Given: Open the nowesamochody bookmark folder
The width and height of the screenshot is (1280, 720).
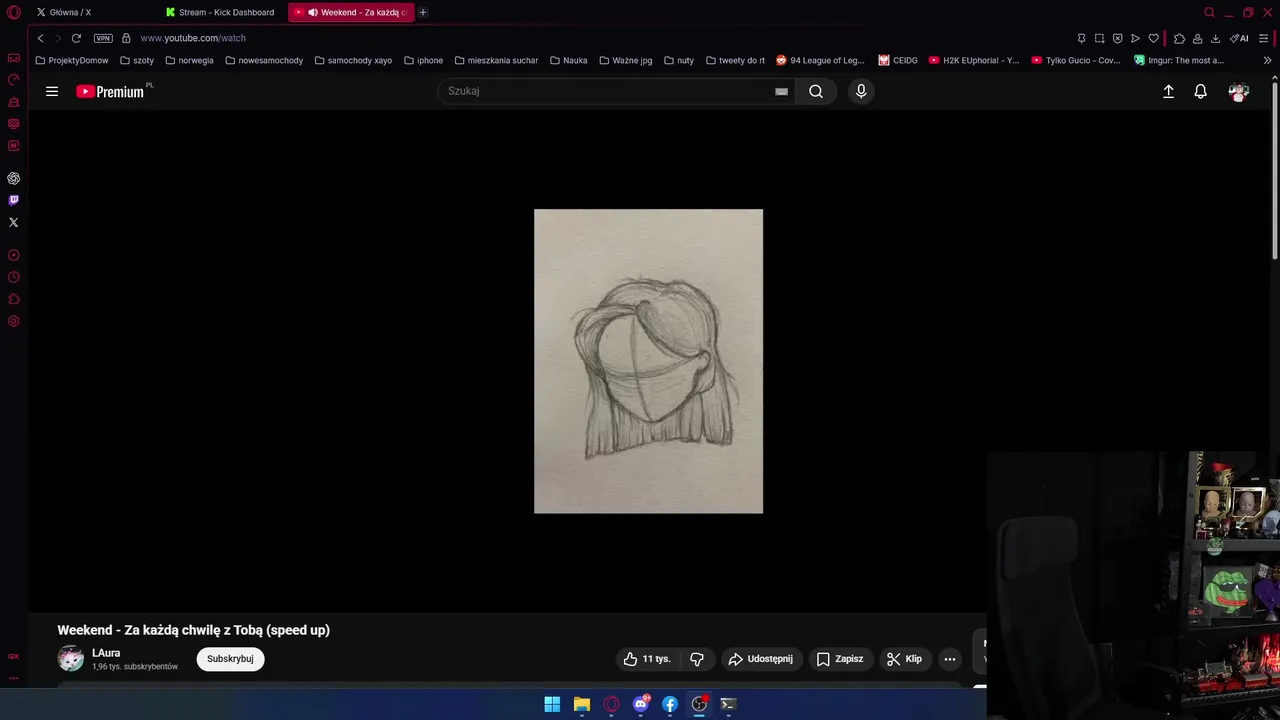Looking at the screenshot, I should 264,60.
